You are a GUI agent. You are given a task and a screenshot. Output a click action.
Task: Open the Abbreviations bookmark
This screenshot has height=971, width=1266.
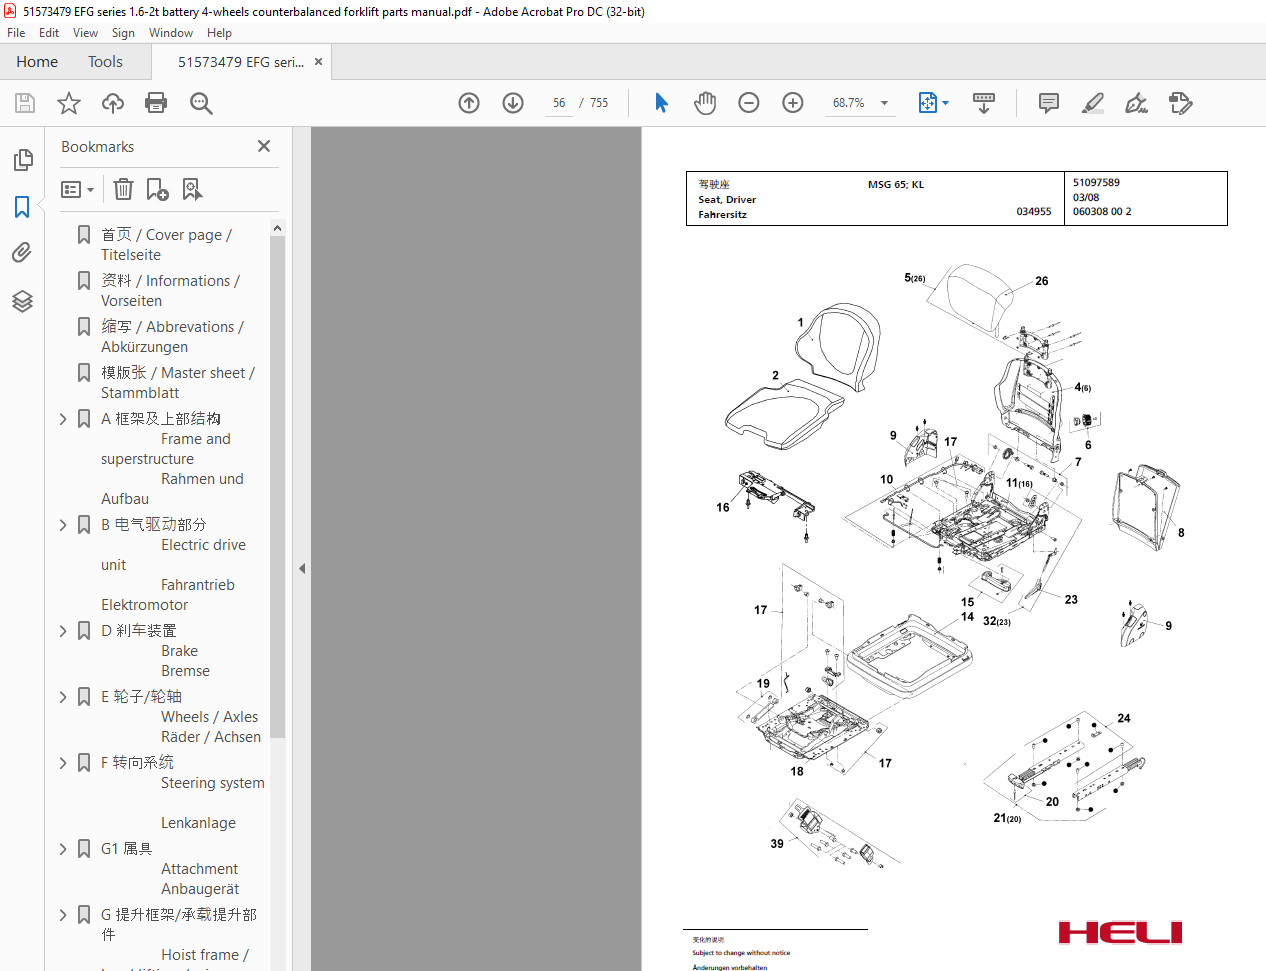pyautogui.click(x=172, y=337)
